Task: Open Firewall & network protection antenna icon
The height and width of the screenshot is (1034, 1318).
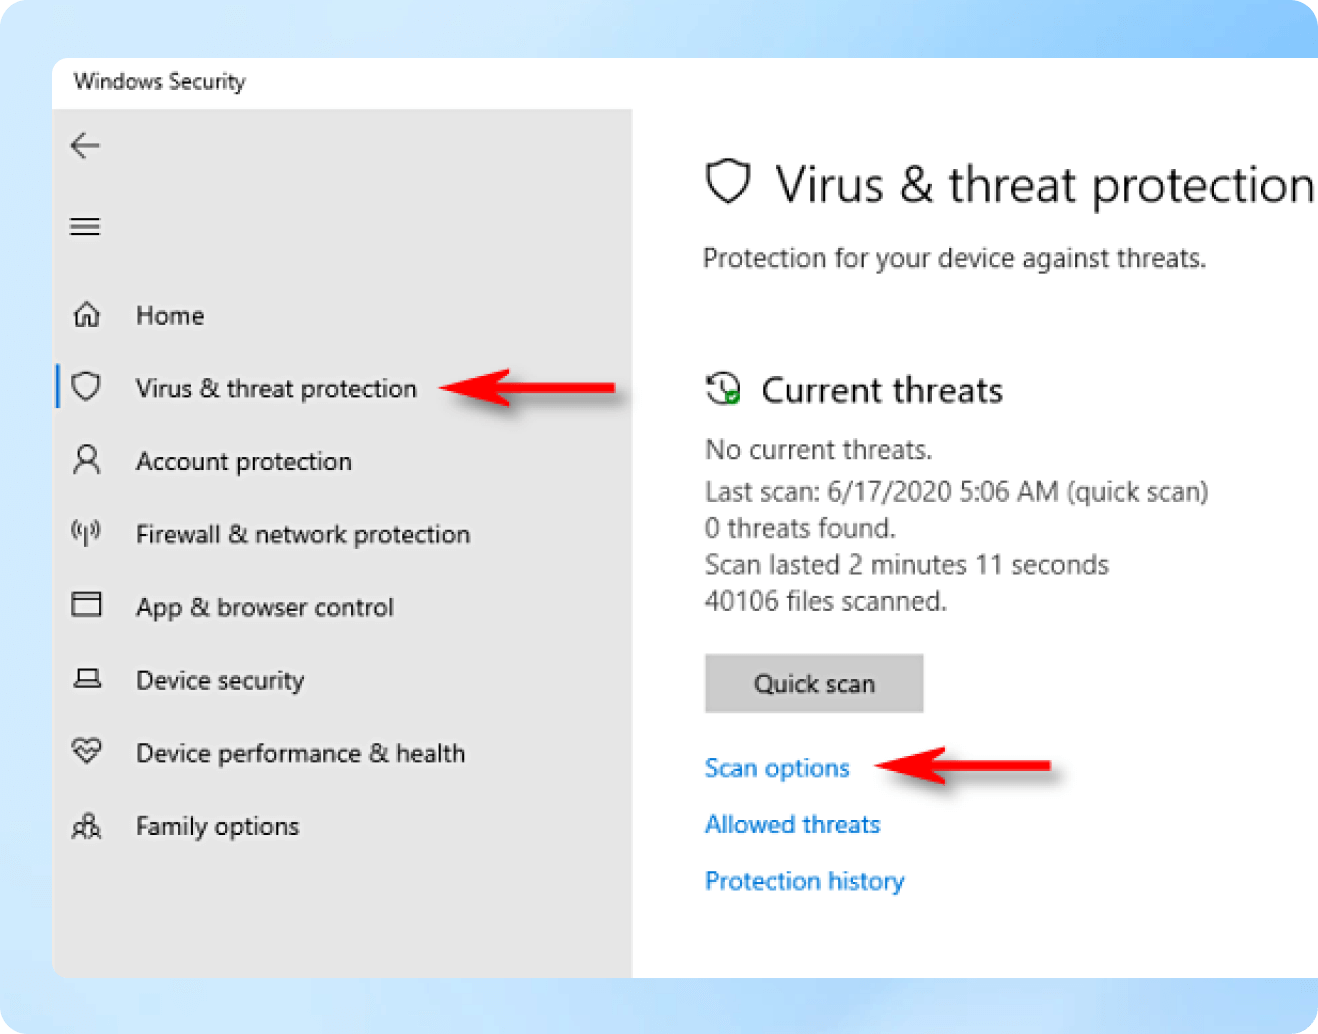Action: (86, 533)
